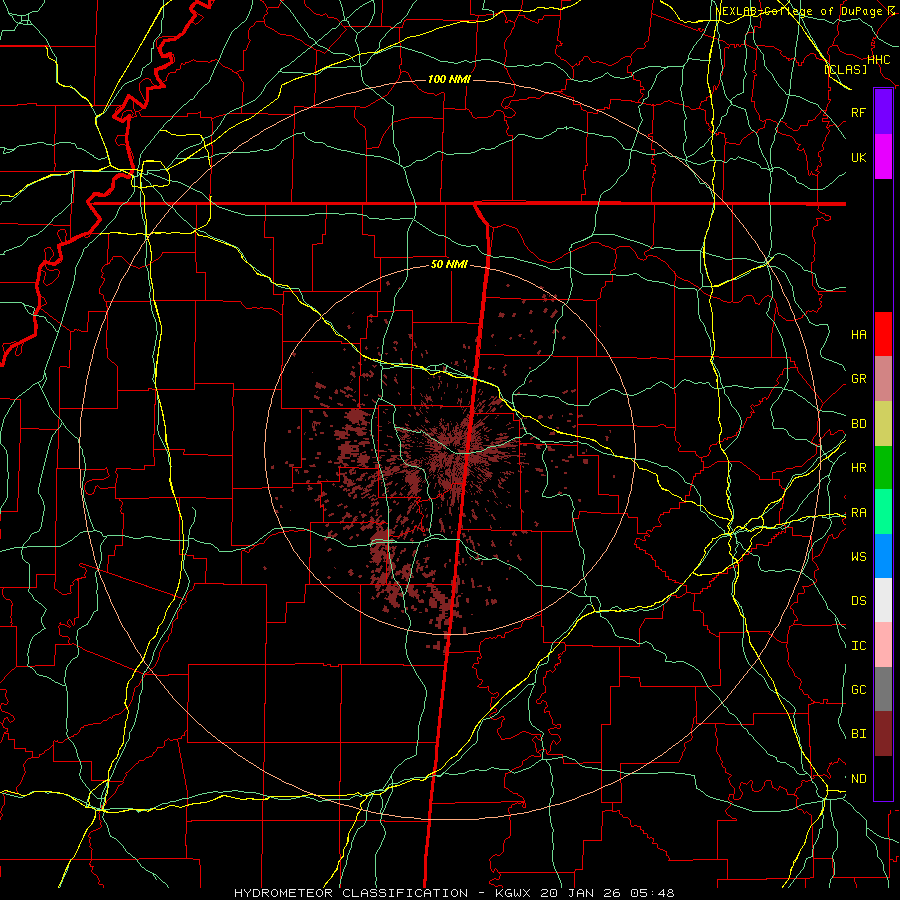This screenshot has width=900, height=900.
Task: Click the UK legend label
Action: point(858,157)
